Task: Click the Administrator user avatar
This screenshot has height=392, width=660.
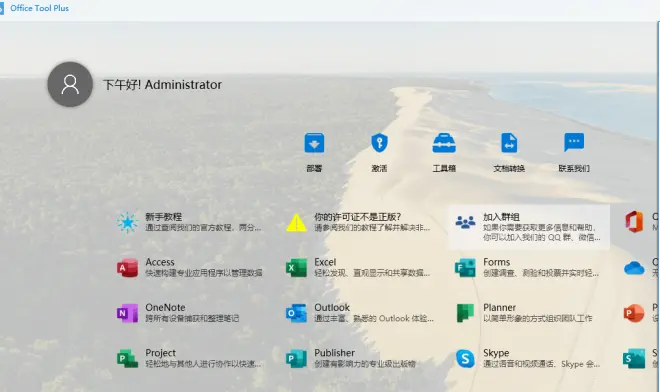Action: [70, 84]
